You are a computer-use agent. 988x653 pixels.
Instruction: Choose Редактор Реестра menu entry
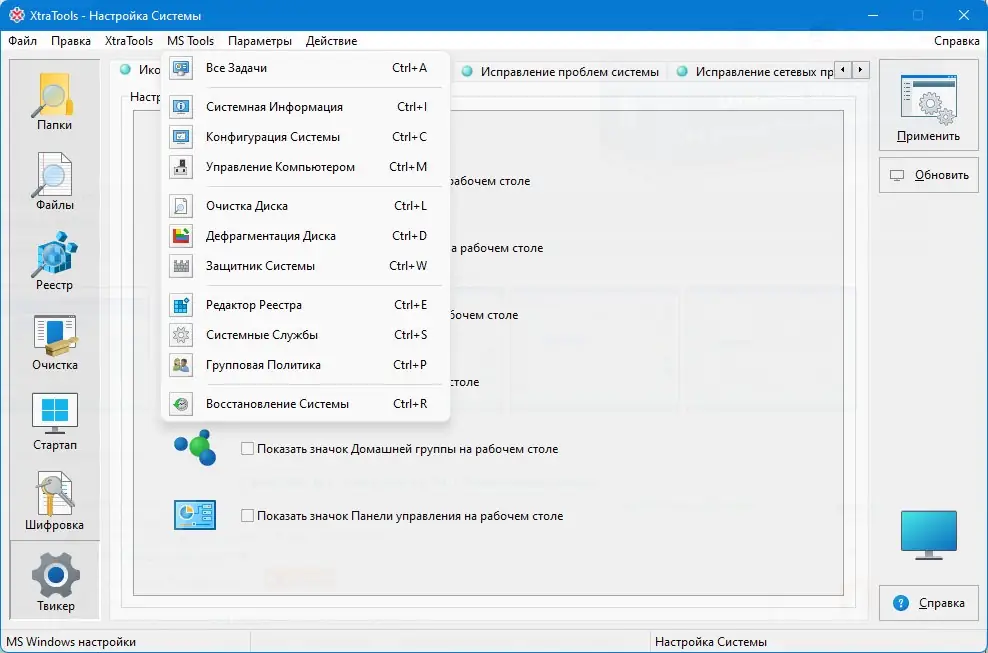pyautogui.click(x=306, y=305)
